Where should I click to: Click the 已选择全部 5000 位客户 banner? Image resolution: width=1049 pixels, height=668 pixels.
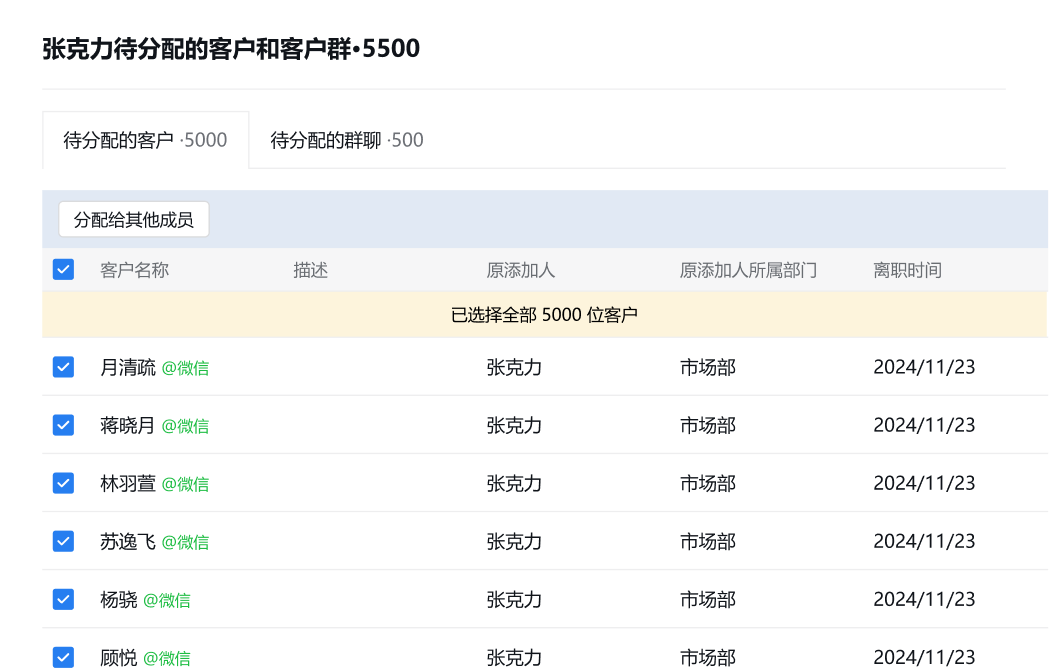tap(544, 315)
